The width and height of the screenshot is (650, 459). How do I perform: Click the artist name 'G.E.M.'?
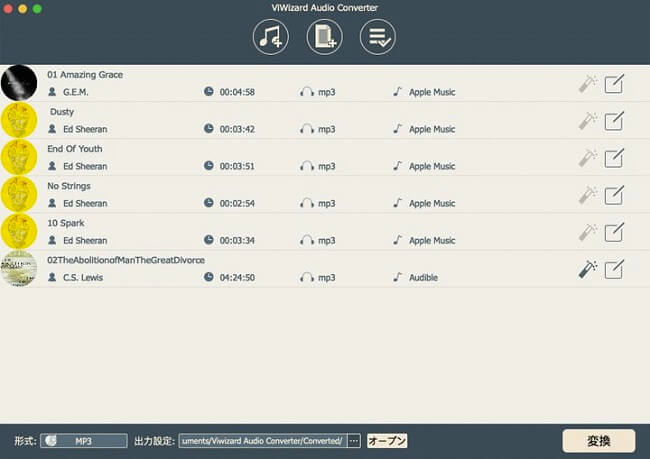point(75,92)
